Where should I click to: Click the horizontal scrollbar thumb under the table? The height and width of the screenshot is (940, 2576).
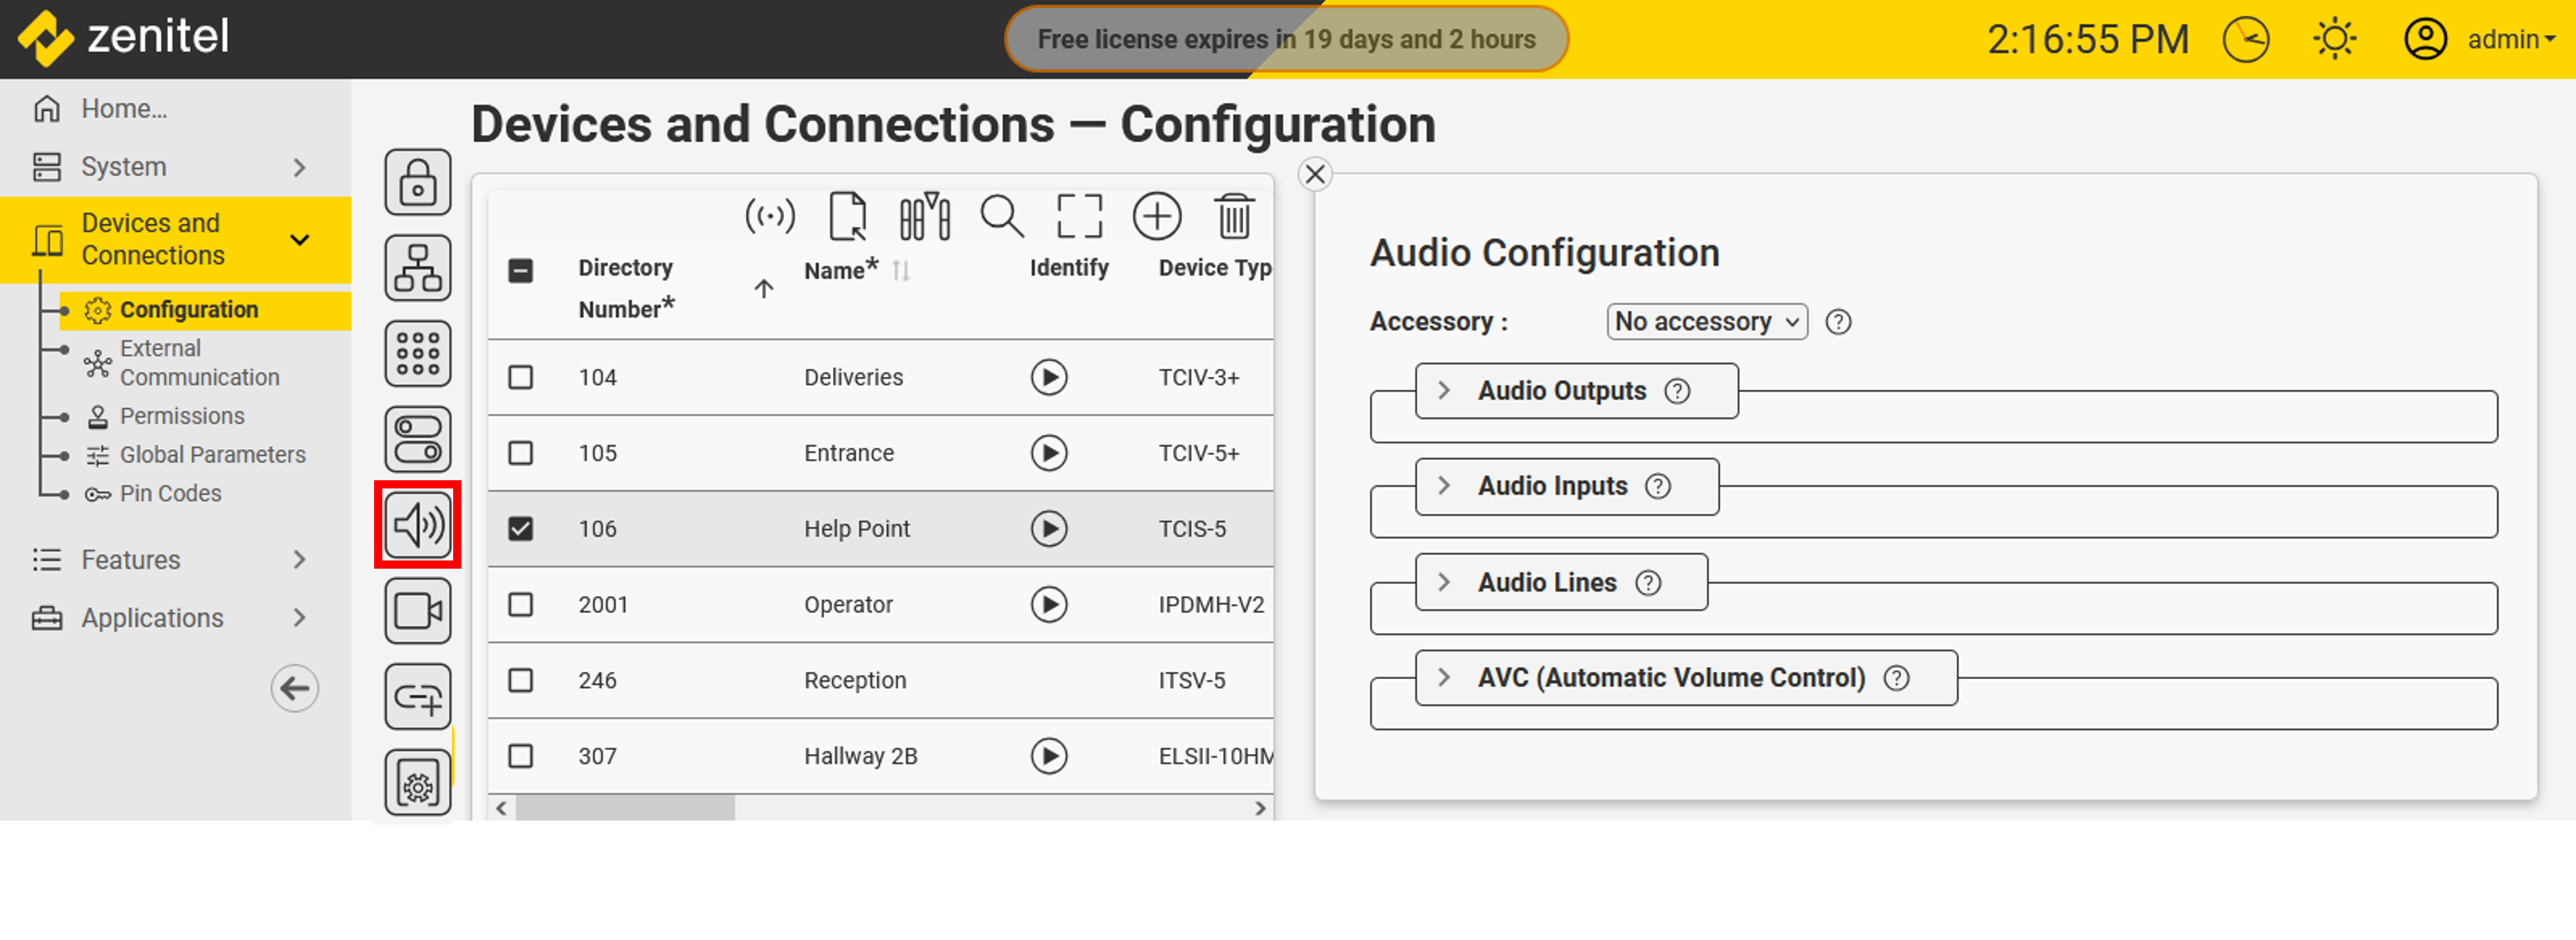pyautogui.click(x=625, y=808)
